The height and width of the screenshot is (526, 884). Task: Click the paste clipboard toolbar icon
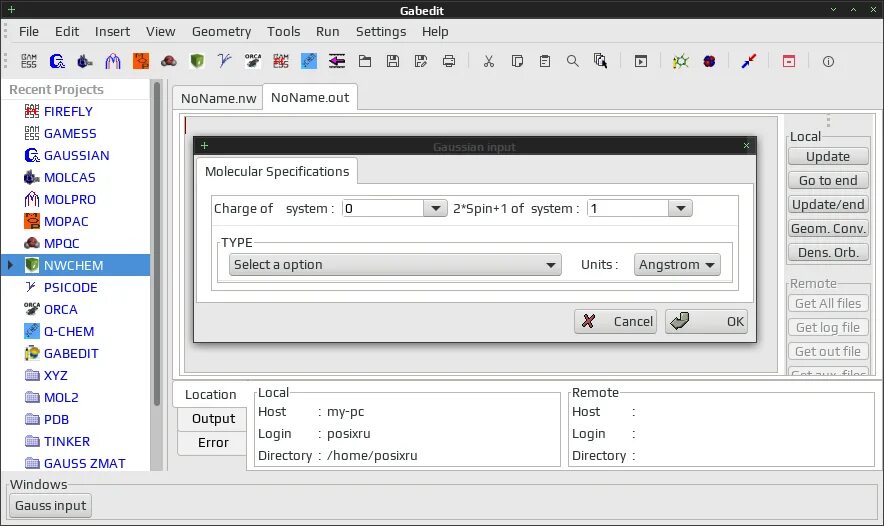(x=545, y=61)
